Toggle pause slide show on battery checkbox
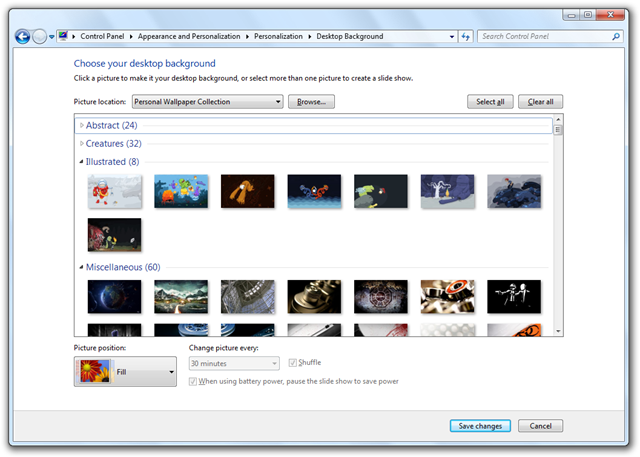Viewport: 640px width, 457px height. click(193, 381)
